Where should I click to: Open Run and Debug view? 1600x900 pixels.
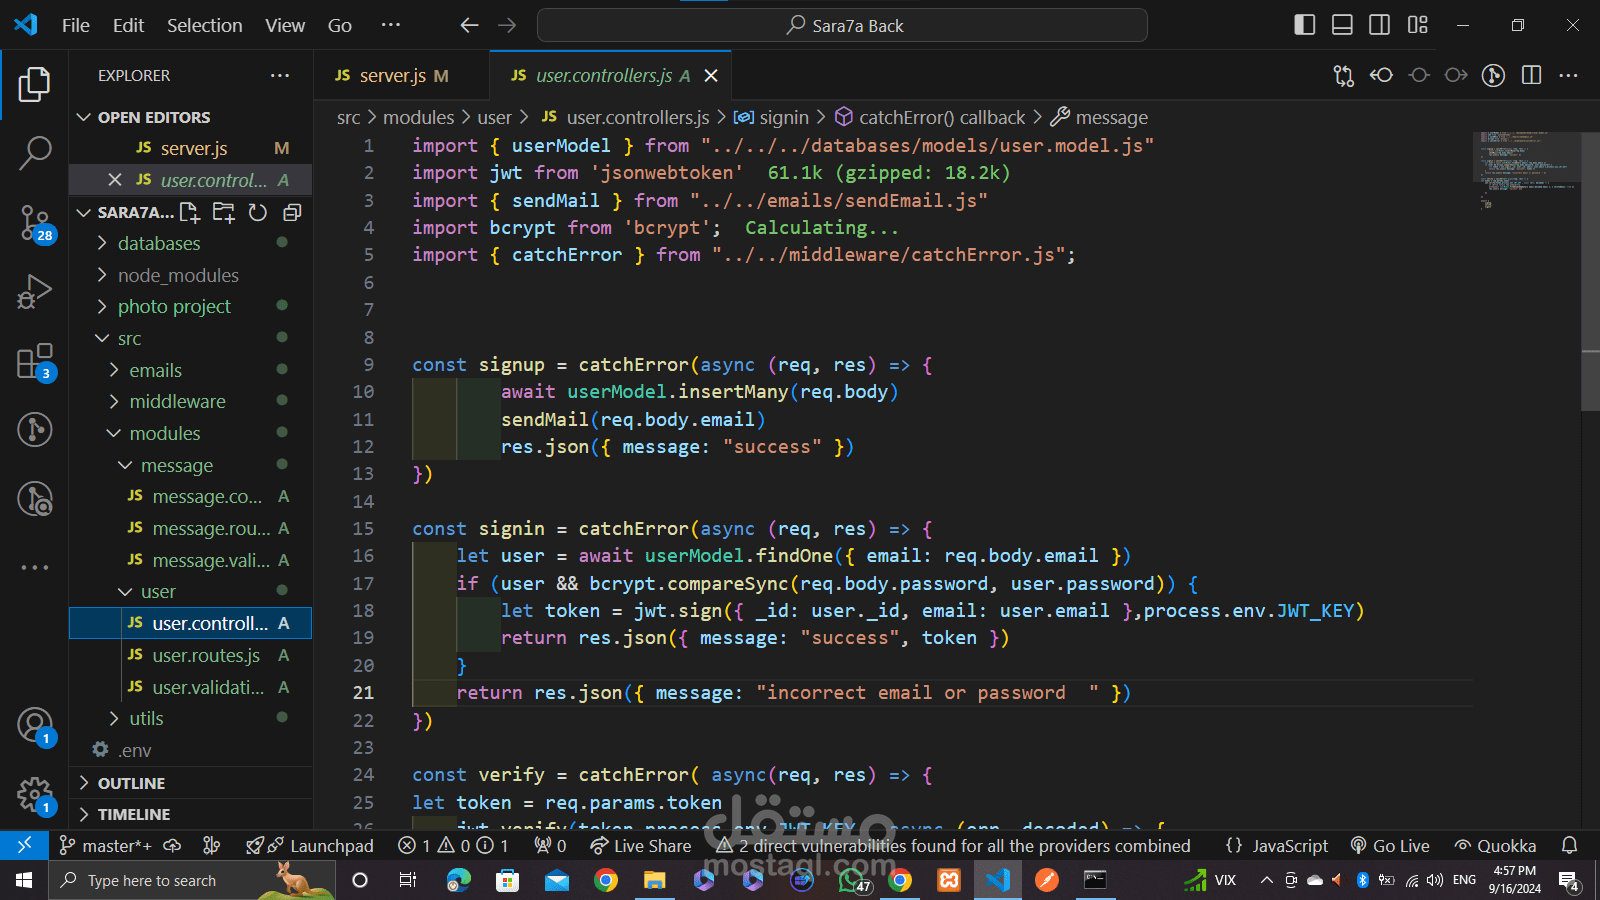click(x=35, y=291)
